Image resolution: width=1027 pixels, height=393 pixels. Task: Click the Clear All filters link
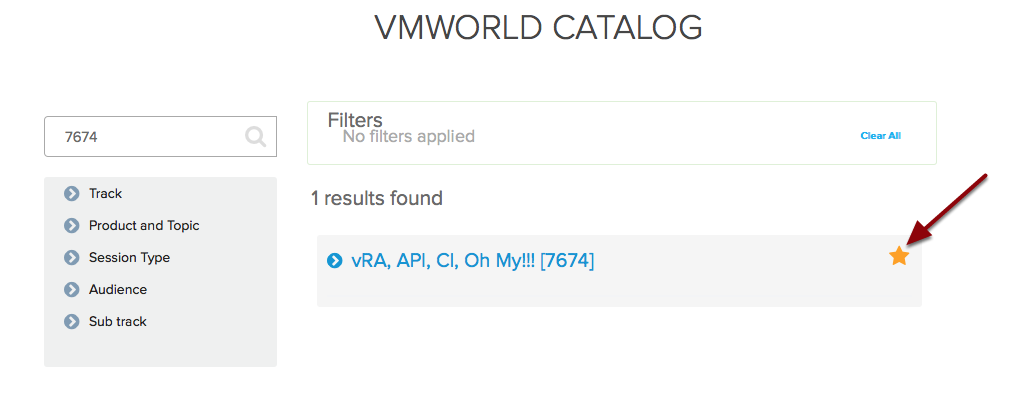point(880,136)
